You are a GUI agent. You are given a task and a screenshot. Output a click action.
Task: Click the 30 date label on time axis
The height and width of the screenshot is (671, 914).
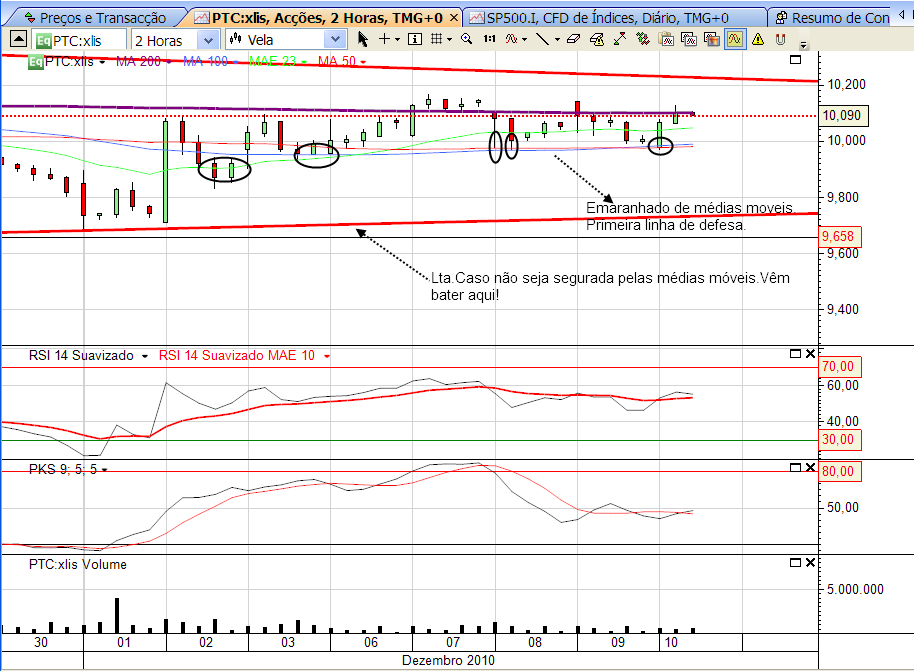tap(41, 642)
